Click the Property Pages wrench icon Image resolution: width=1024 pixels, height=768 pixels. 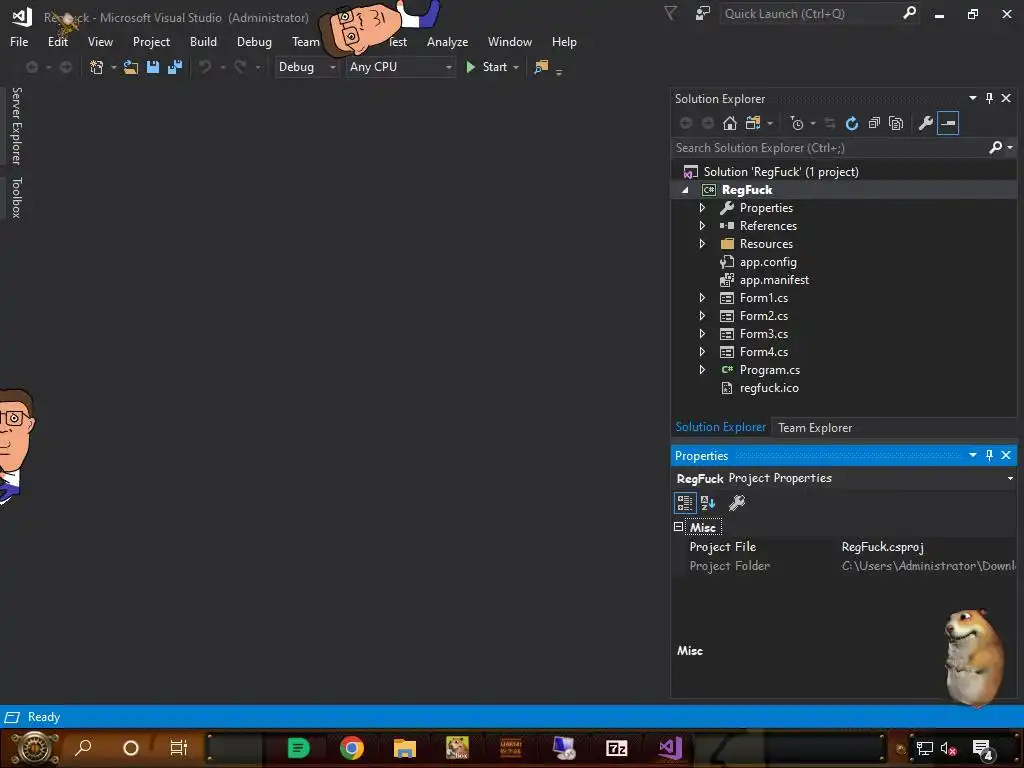(x=737, y=503)
